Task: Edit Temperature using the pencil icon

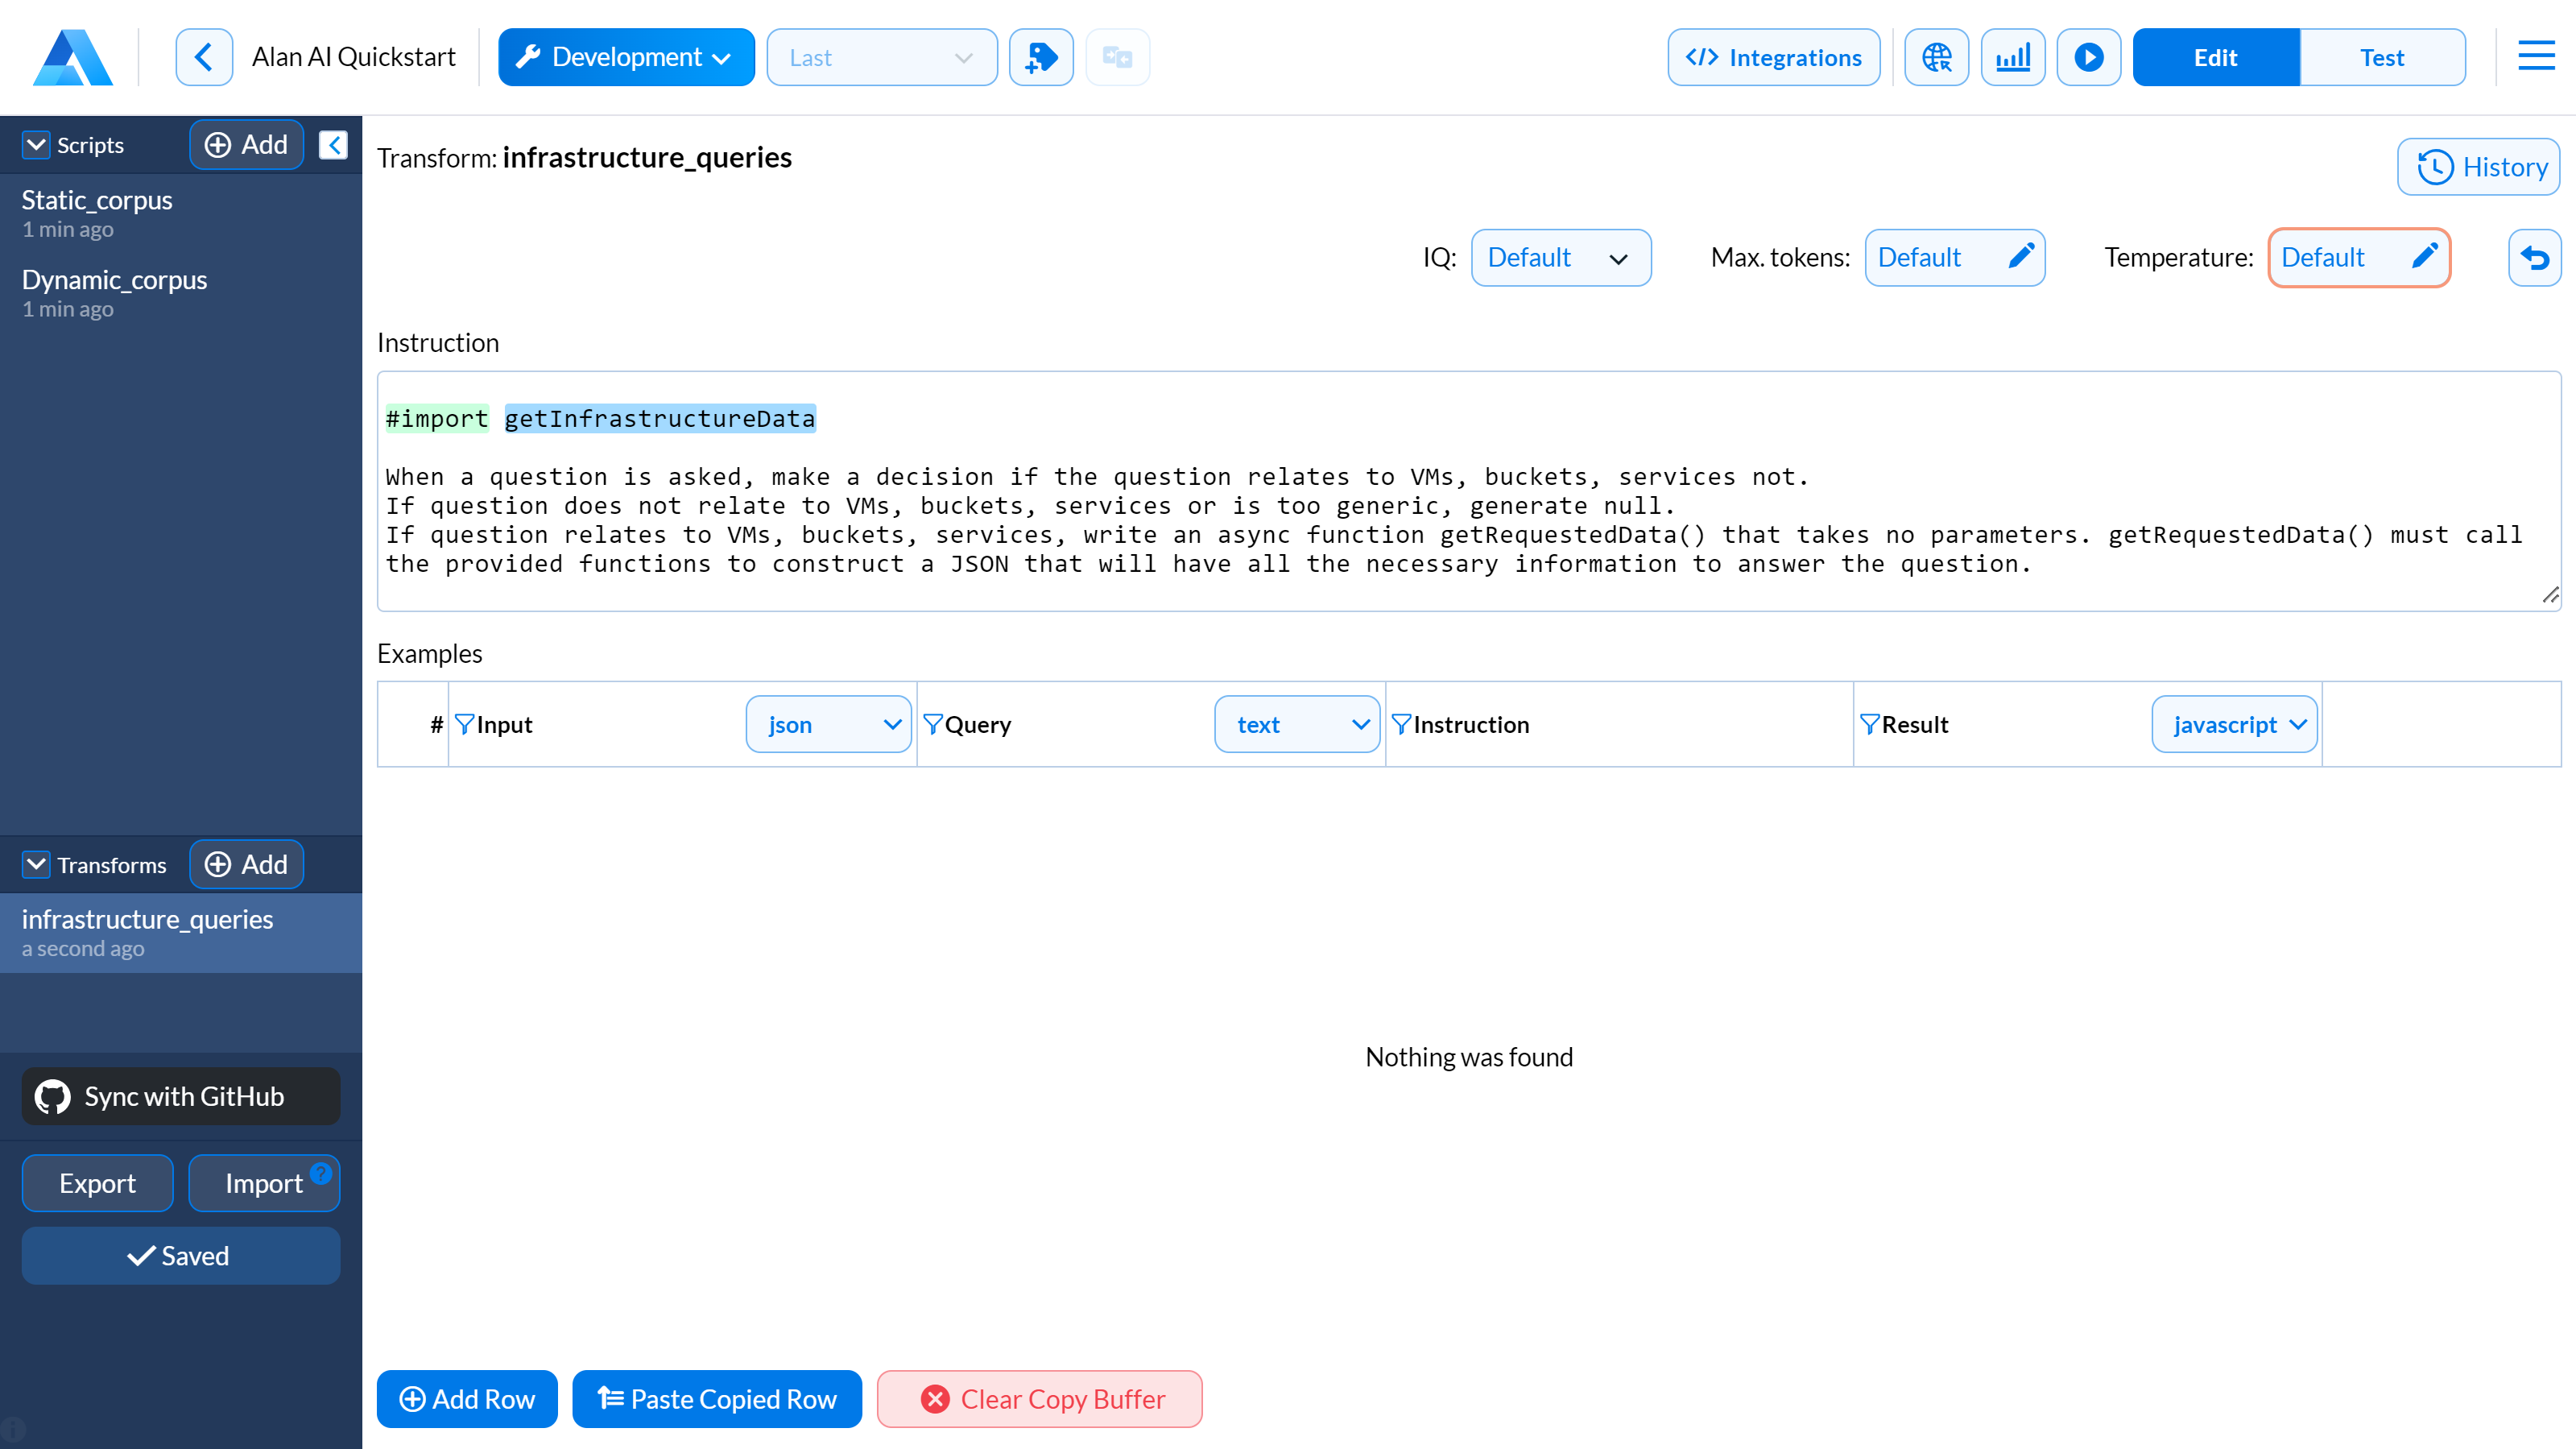Action: (2424, 257)
